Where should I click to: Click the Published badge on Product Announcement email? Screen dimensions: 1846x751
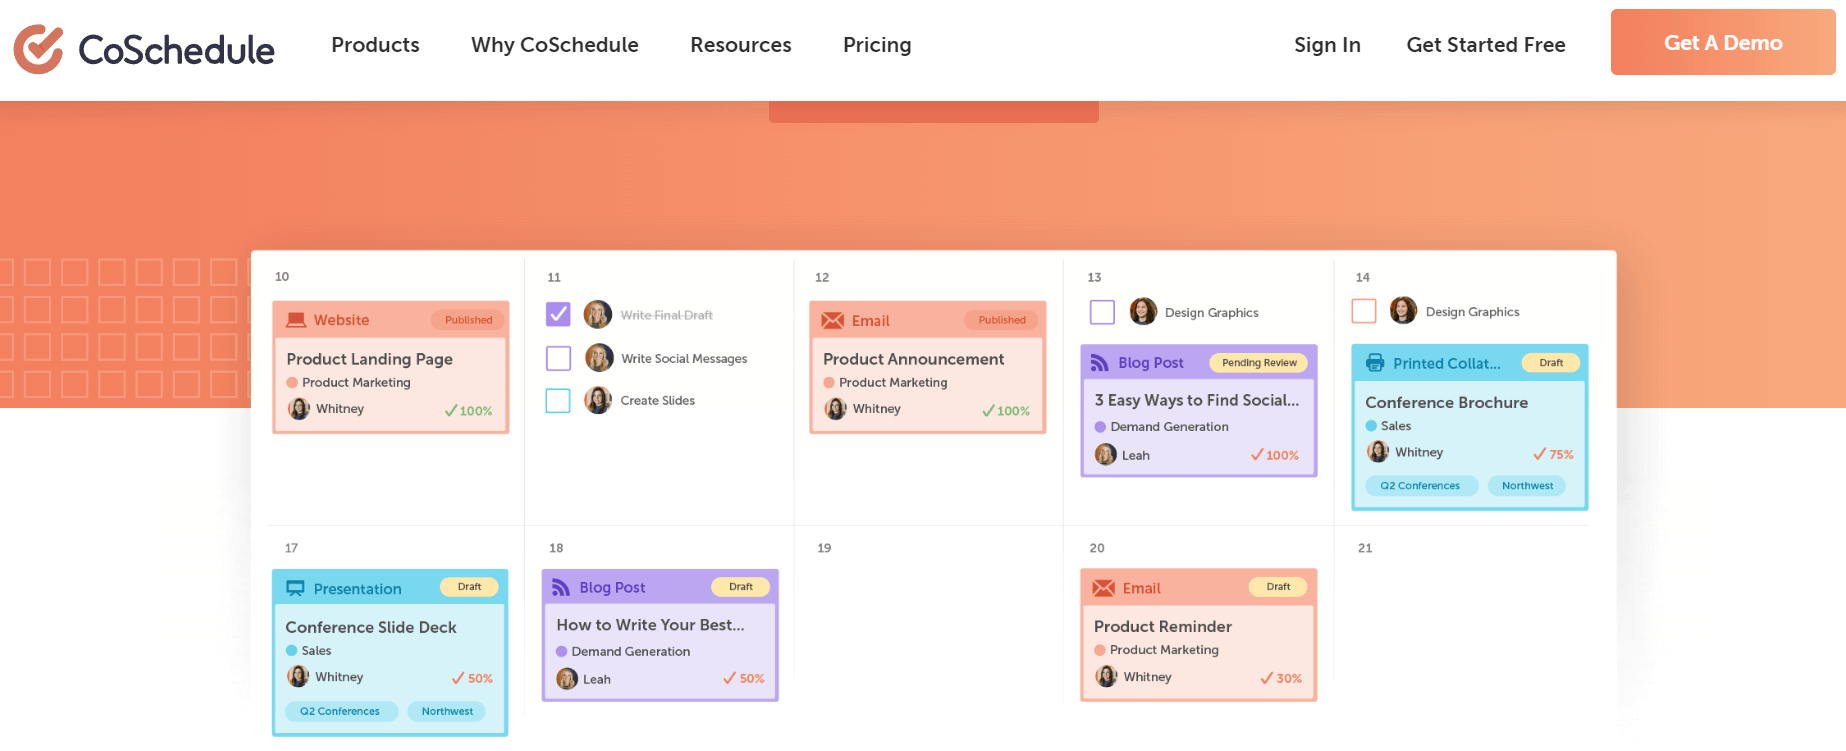[1002, 320]
